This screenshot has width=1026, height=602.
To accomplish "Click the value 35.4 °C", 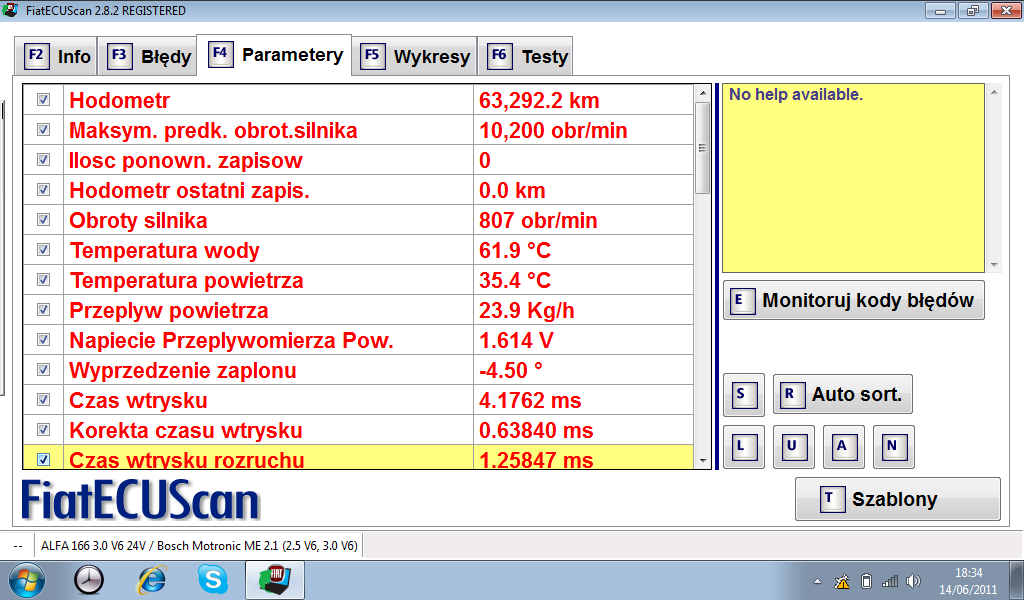I will pyautogui.click(x=515, y=281).
